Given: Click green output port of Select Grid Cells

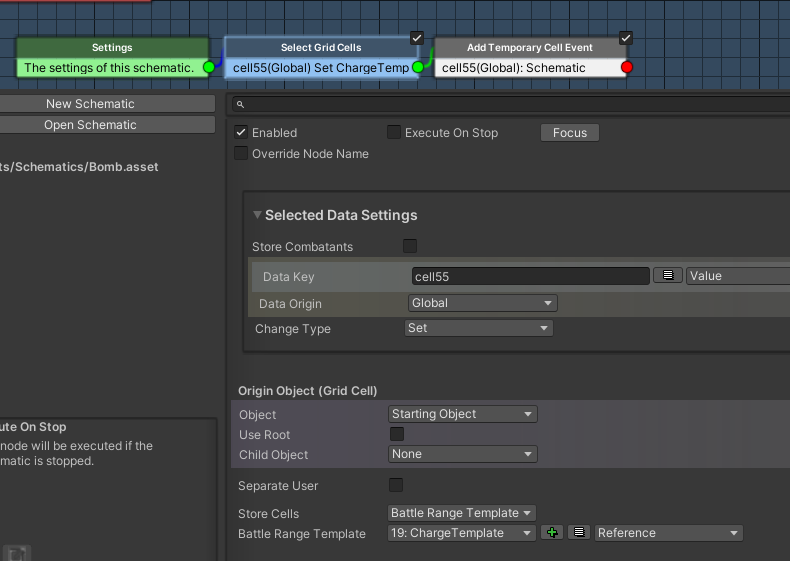Looking at the screenshot, I should pos(418,67).
